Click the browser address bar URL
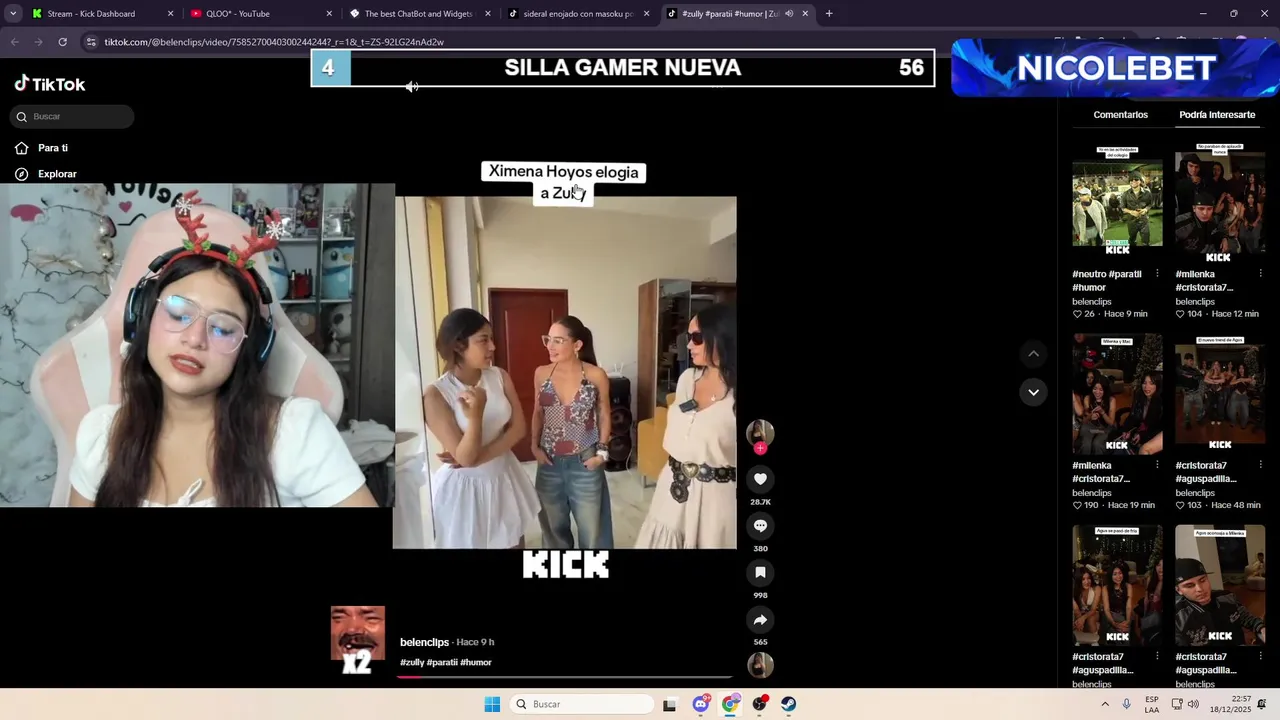 point(274,42)
